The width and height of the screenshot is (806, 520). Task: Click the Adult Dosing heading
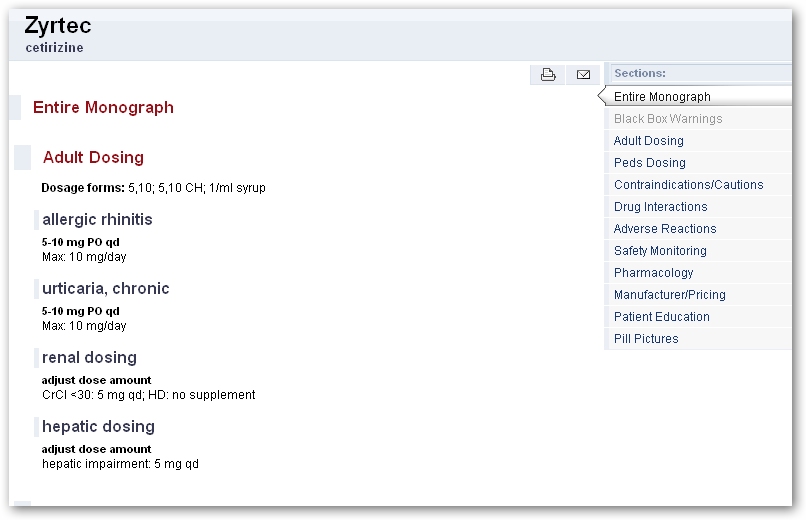tap(93, 157)
